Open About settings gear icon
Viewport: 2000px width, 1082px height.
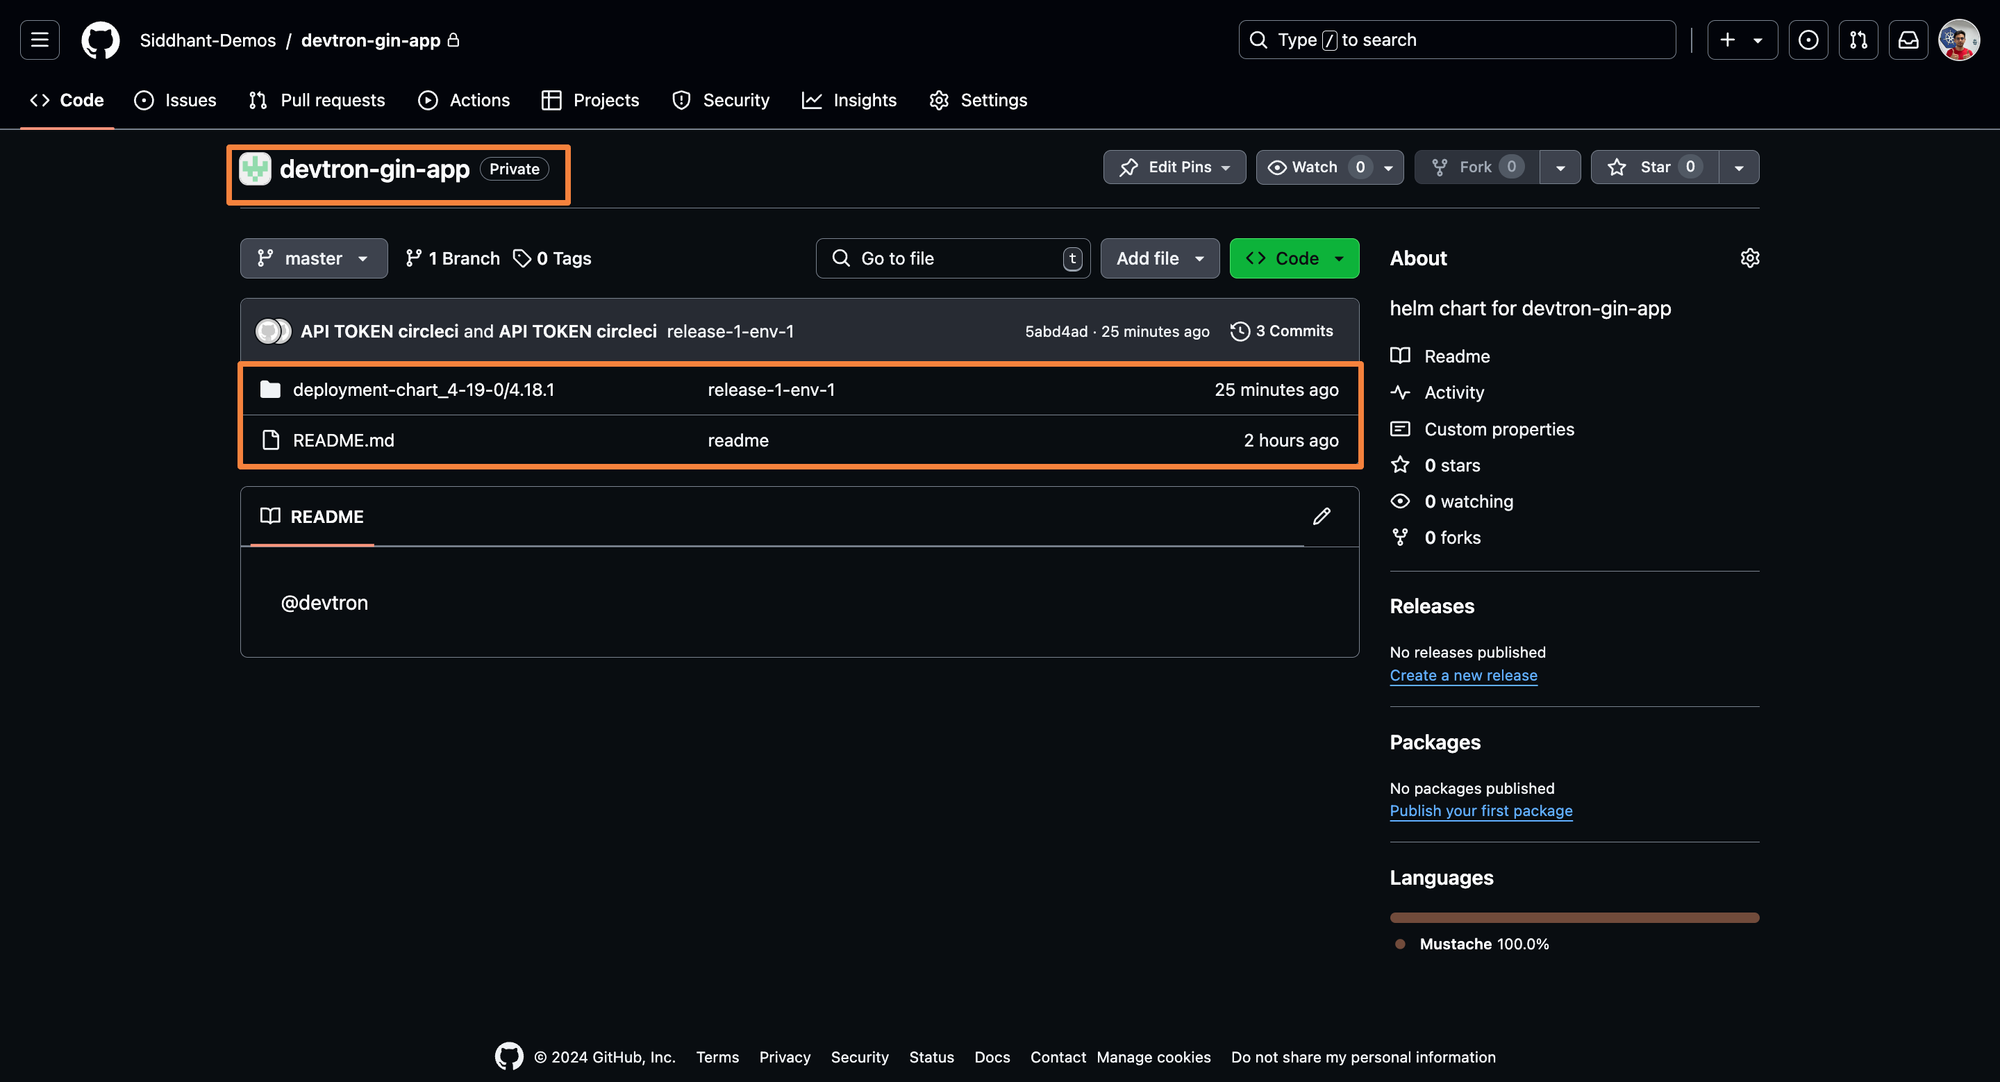tap(1750, 258)
